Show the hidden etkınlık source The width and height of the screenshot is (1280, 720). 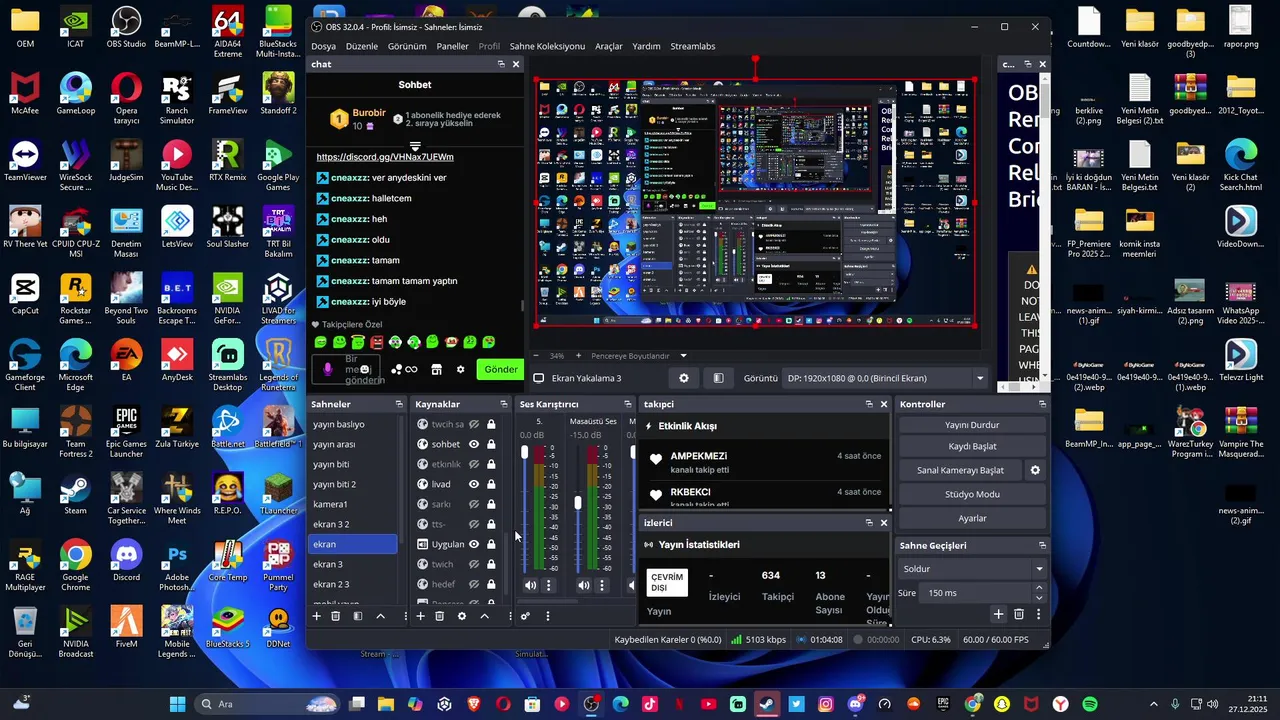(x=474, y=464)
